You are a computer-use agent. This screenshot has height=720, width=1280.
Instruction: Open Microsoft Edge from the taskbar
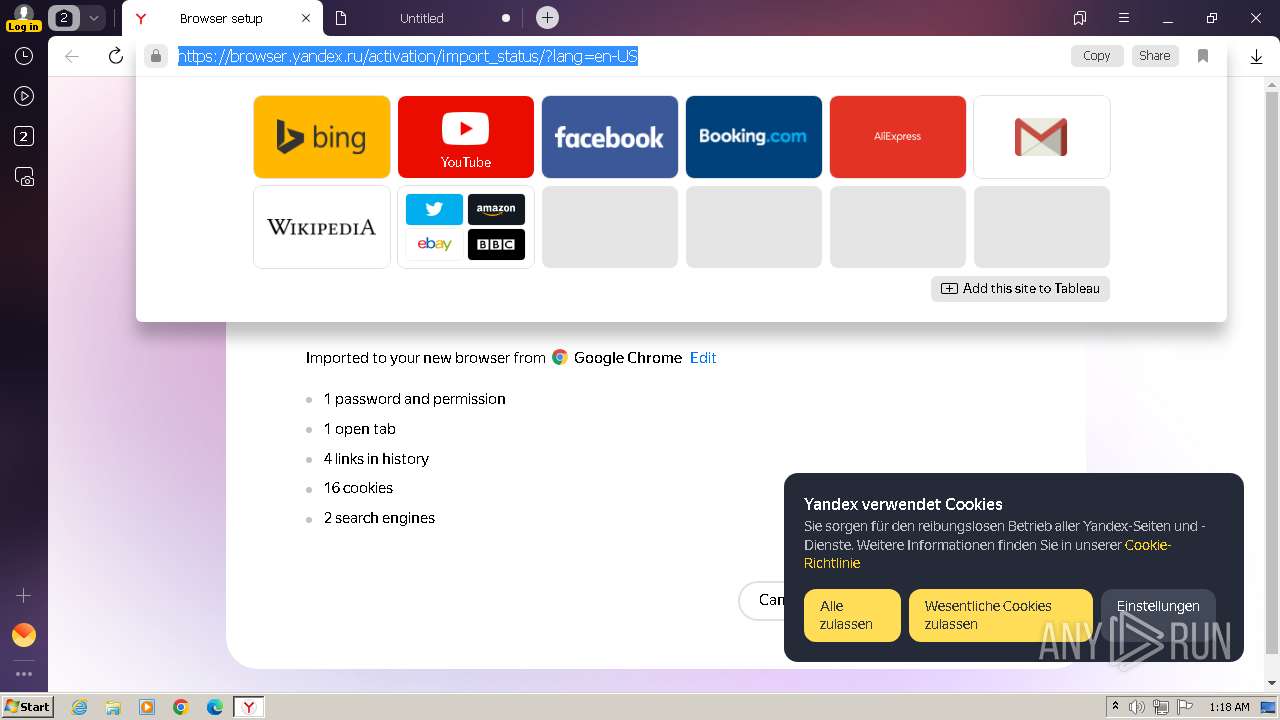(215, 707)
